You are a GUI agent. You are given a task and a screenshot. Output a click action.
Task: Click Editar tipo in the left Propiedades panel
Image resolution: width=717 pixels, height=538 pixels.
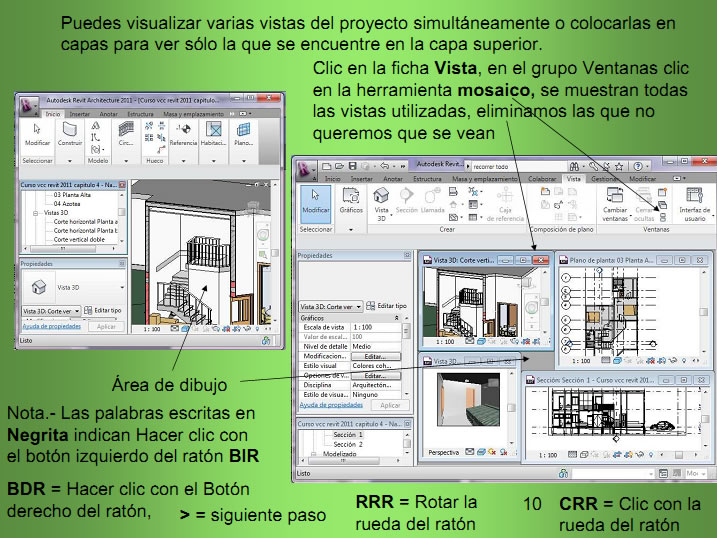click(103, 311)
